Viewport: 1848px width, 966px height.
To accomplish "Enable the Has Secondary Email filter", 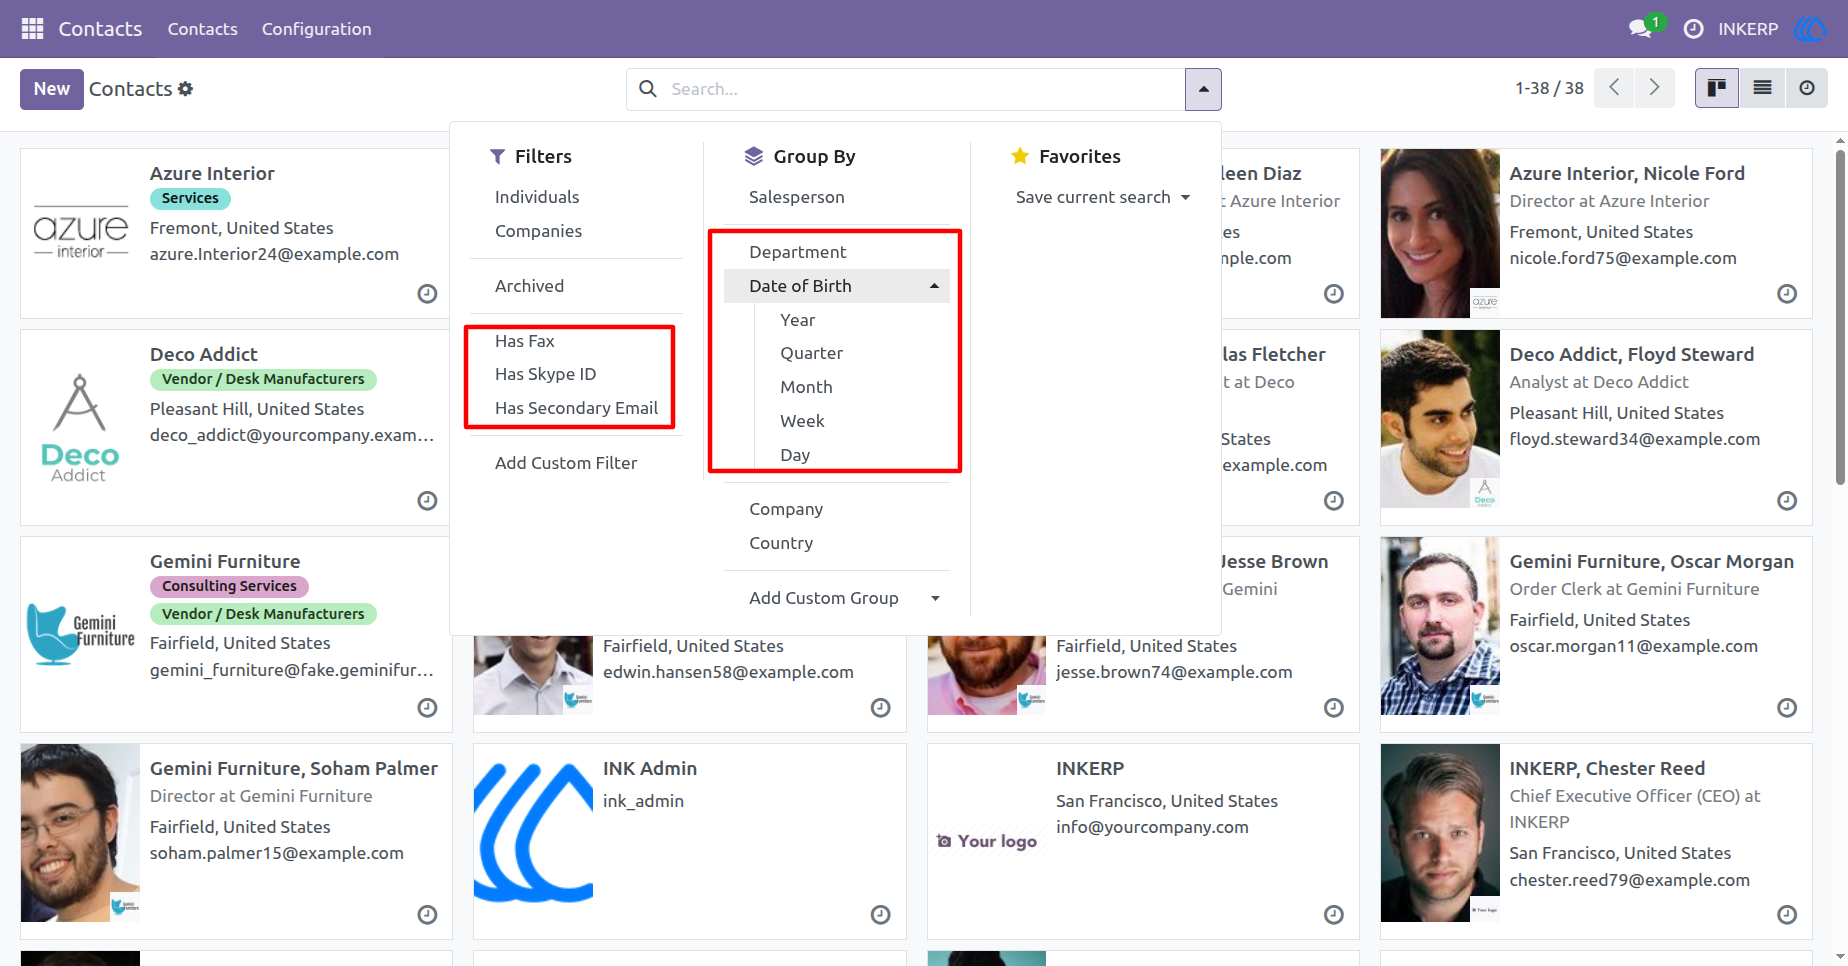I will [x=576, y=408].
